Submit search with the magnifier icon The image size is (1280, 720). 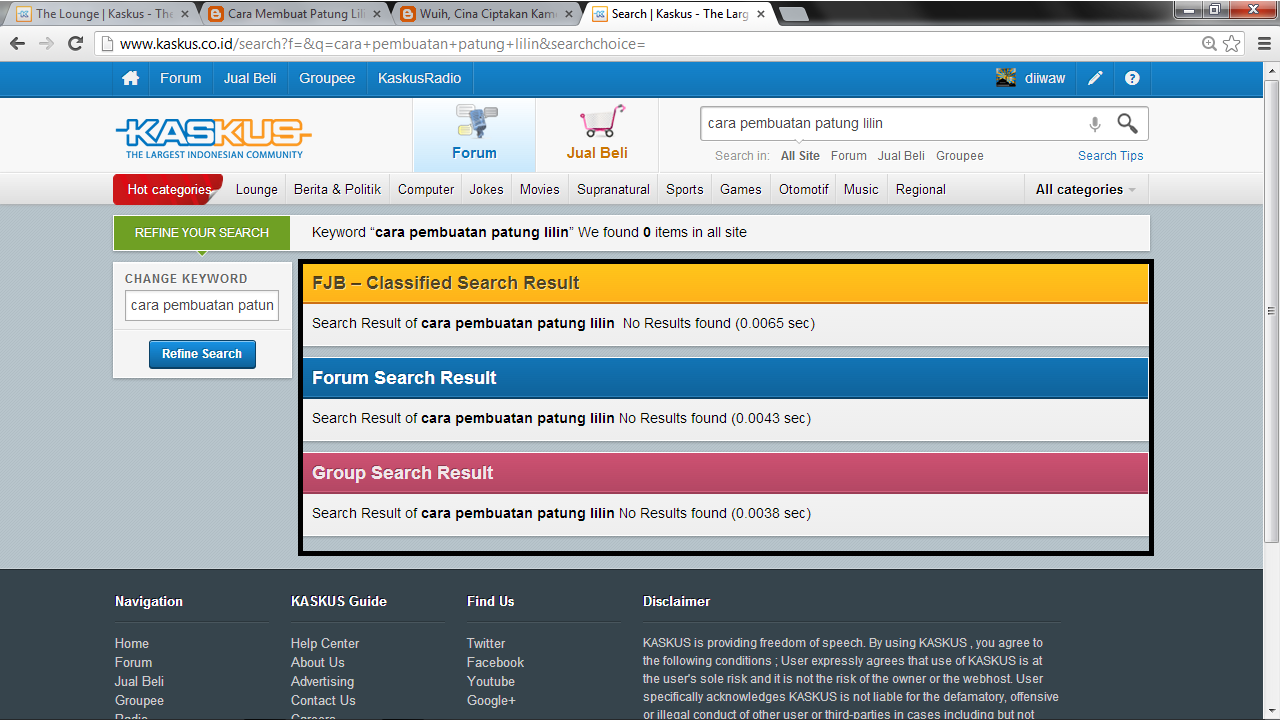[x=1127, y=123]
